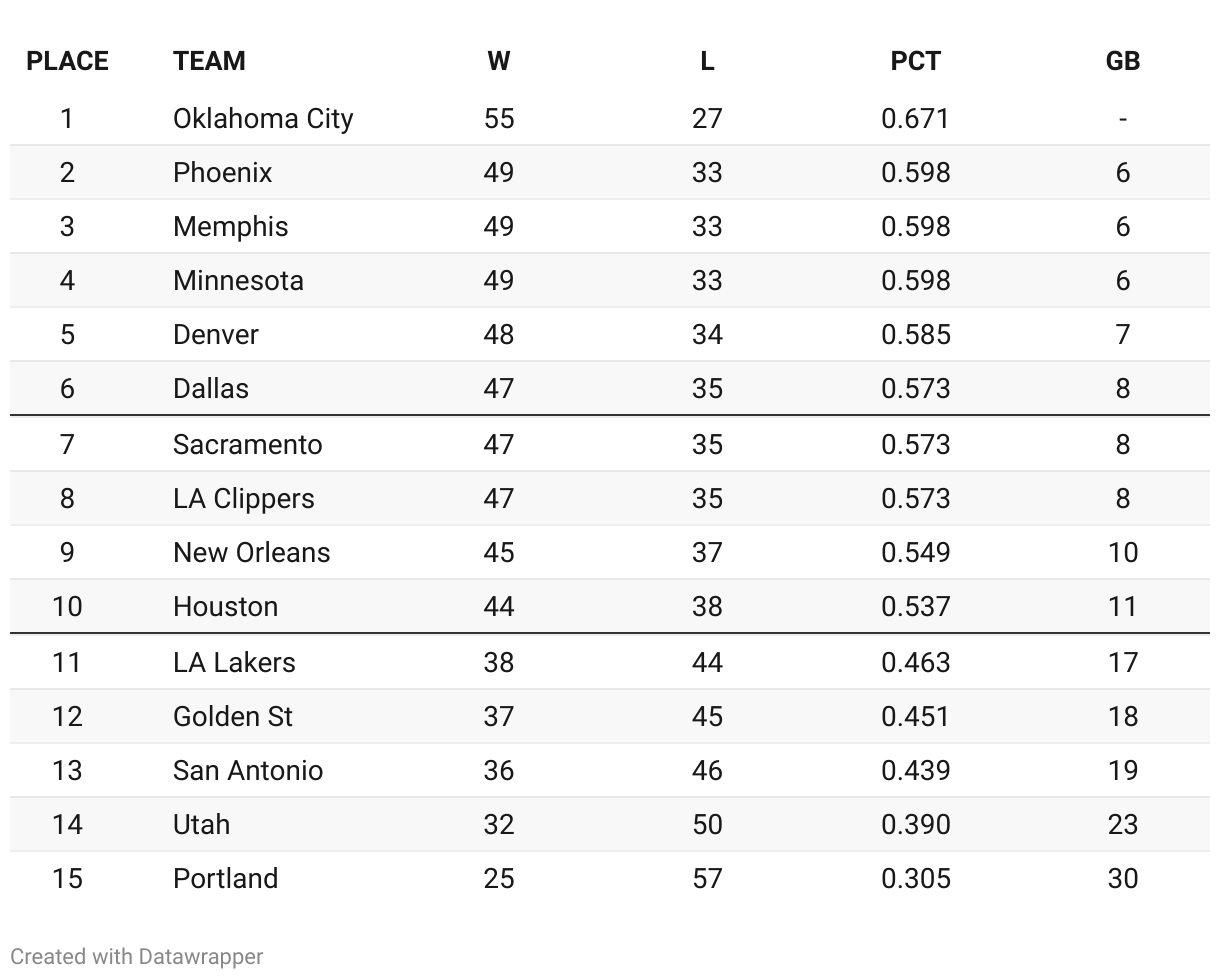Screen dimensions: 1220x980
Task: Click New Orleans' 45 wins value
Action: [498, 552]
